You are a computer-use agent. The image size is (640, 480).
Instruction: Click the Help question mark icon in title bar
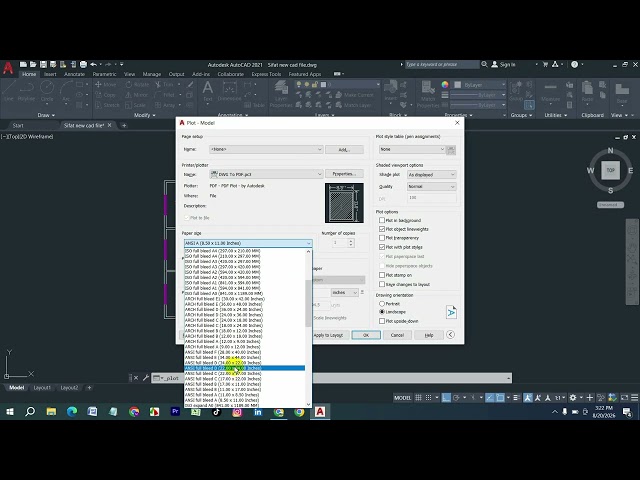(574, 64)
